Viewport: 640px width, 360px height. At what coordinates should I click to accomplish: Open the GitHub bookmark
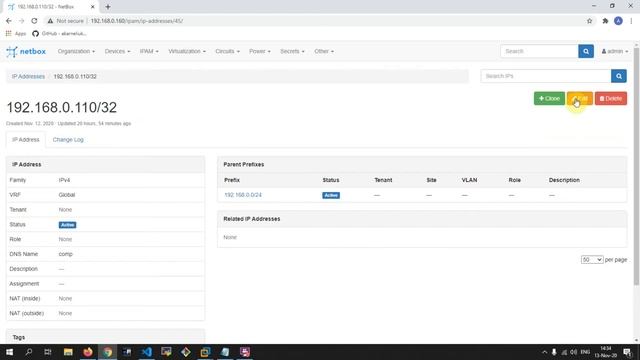[59, 33]
